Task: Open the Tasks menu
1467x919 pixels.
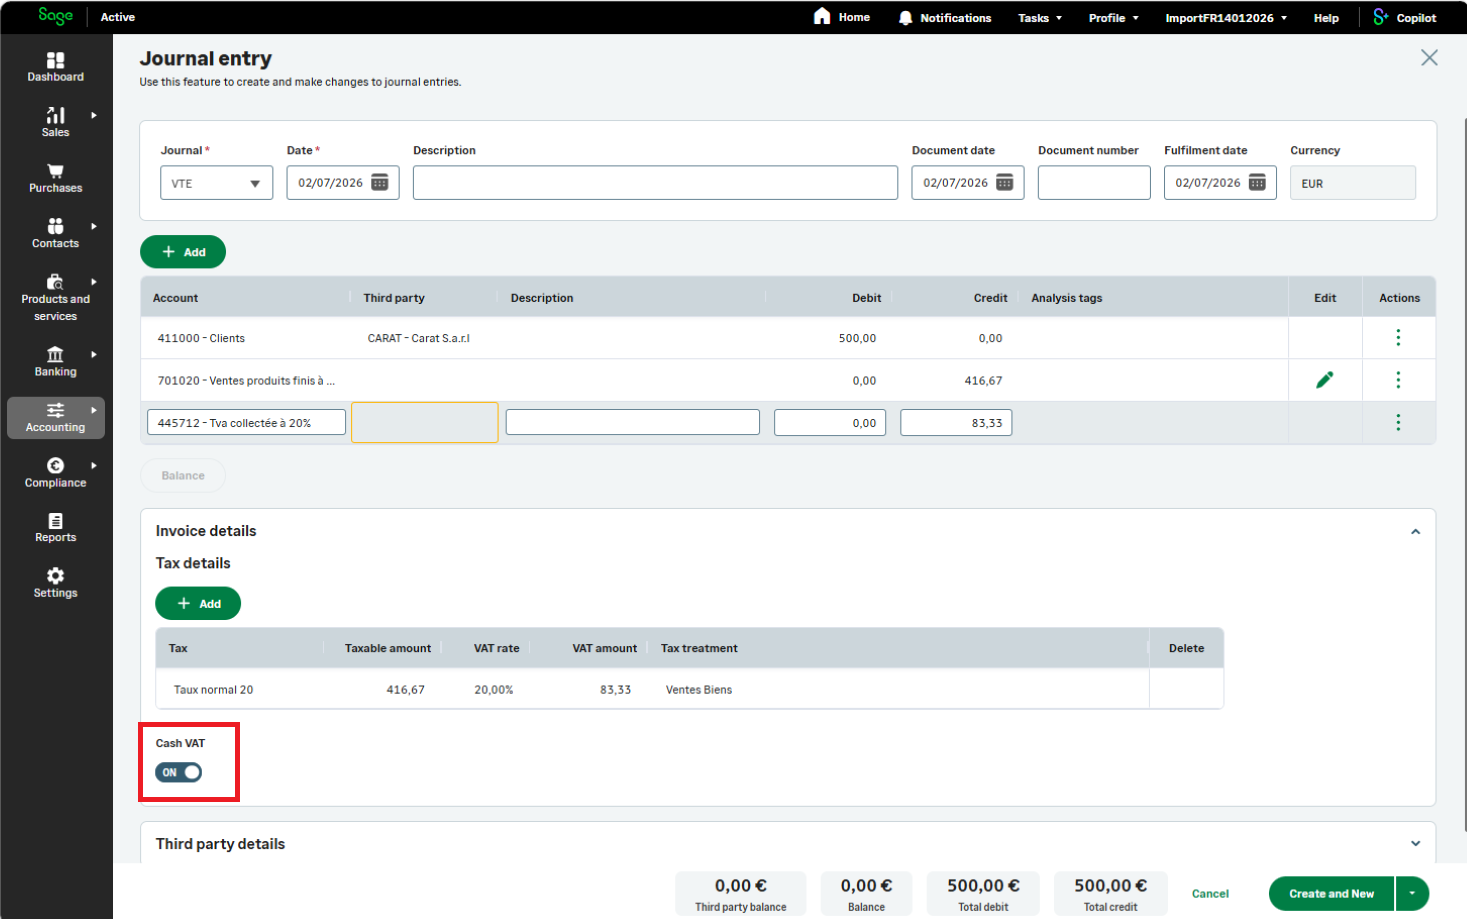Action: pos(1040,18)
